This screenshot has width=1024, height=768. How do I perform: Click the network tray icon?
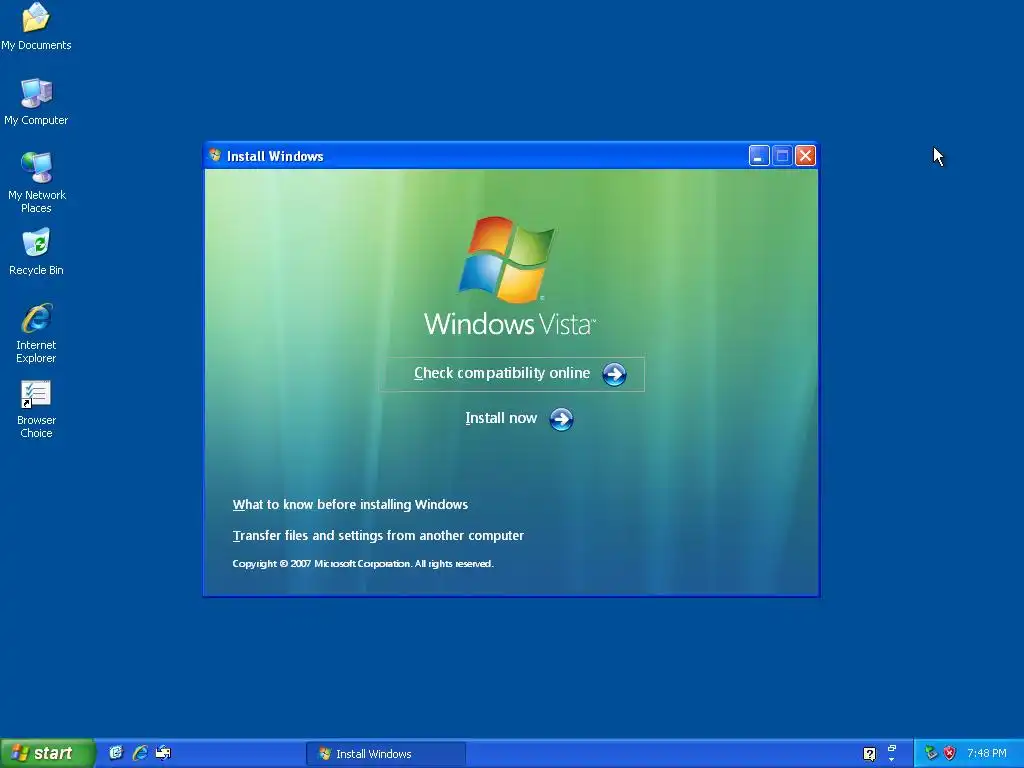[x=931, y=753]
